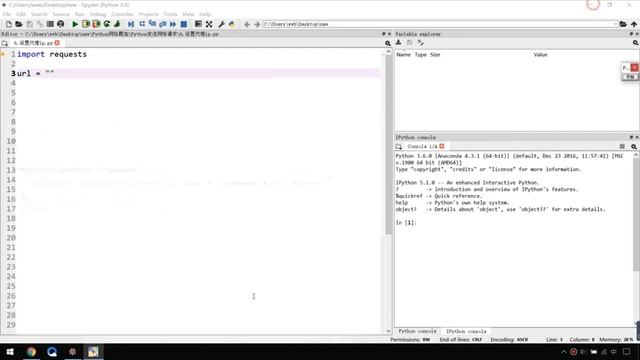This screenshot has height=360, width=640.
Task: Save data in the Variable explorer
Action: pos(409,43)
